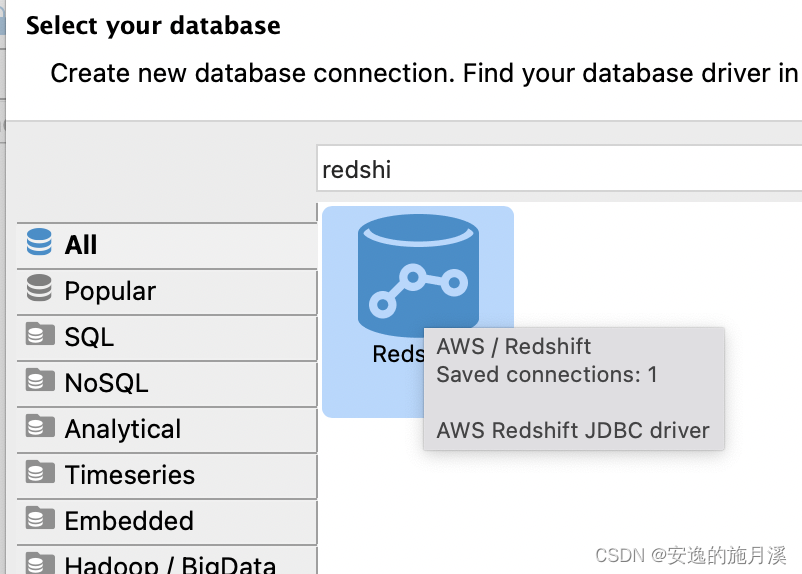Select the Hadoop / BigData category

click(170, 564)
